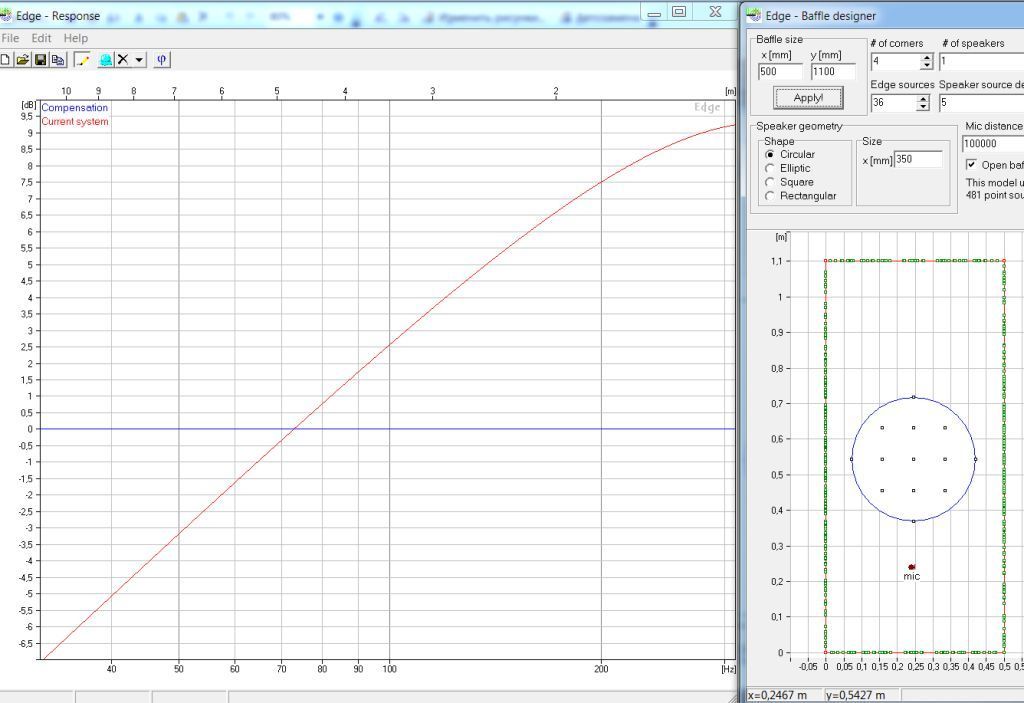Click the baffle x [mm] field

780,72
